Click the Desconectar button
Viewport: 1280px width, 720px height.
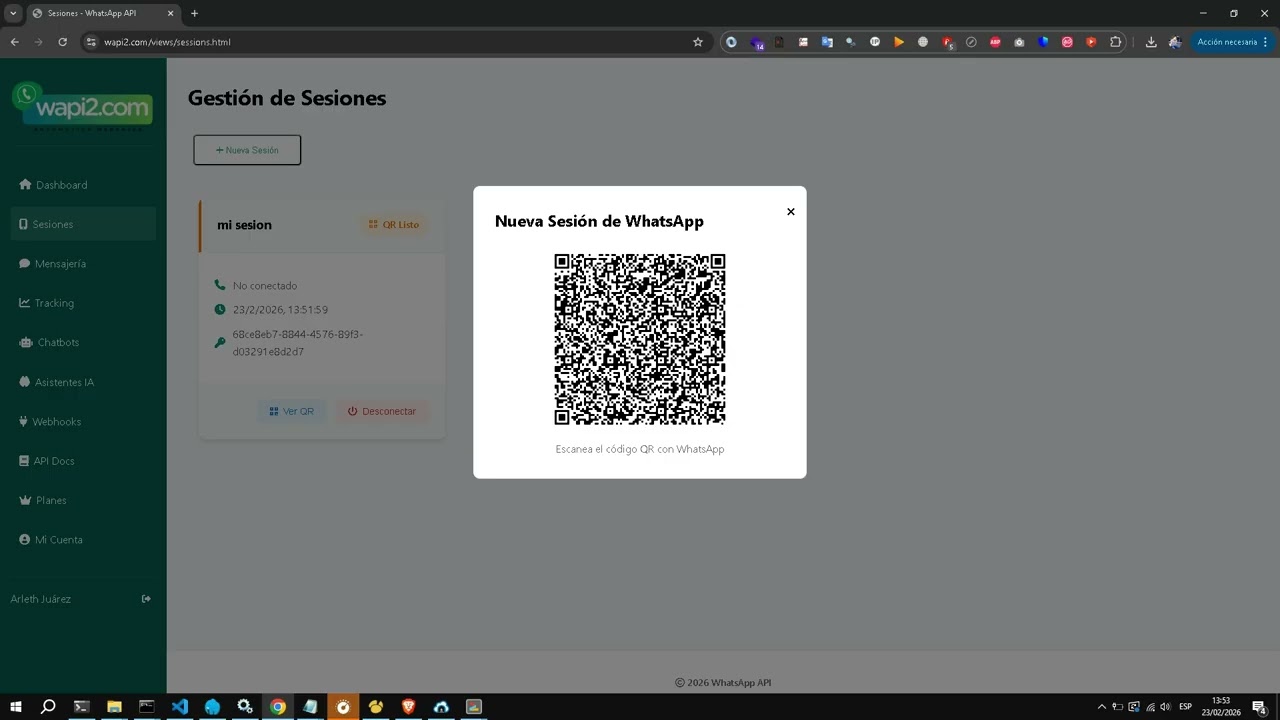point(382,411)
